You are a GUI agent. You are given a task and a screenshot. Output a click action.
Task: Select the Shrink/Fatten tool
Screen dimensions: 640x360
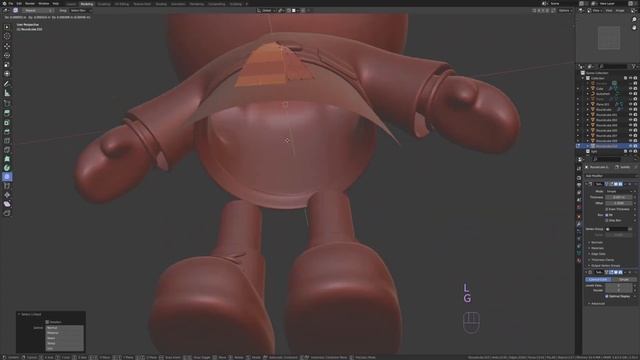point(7,195)
